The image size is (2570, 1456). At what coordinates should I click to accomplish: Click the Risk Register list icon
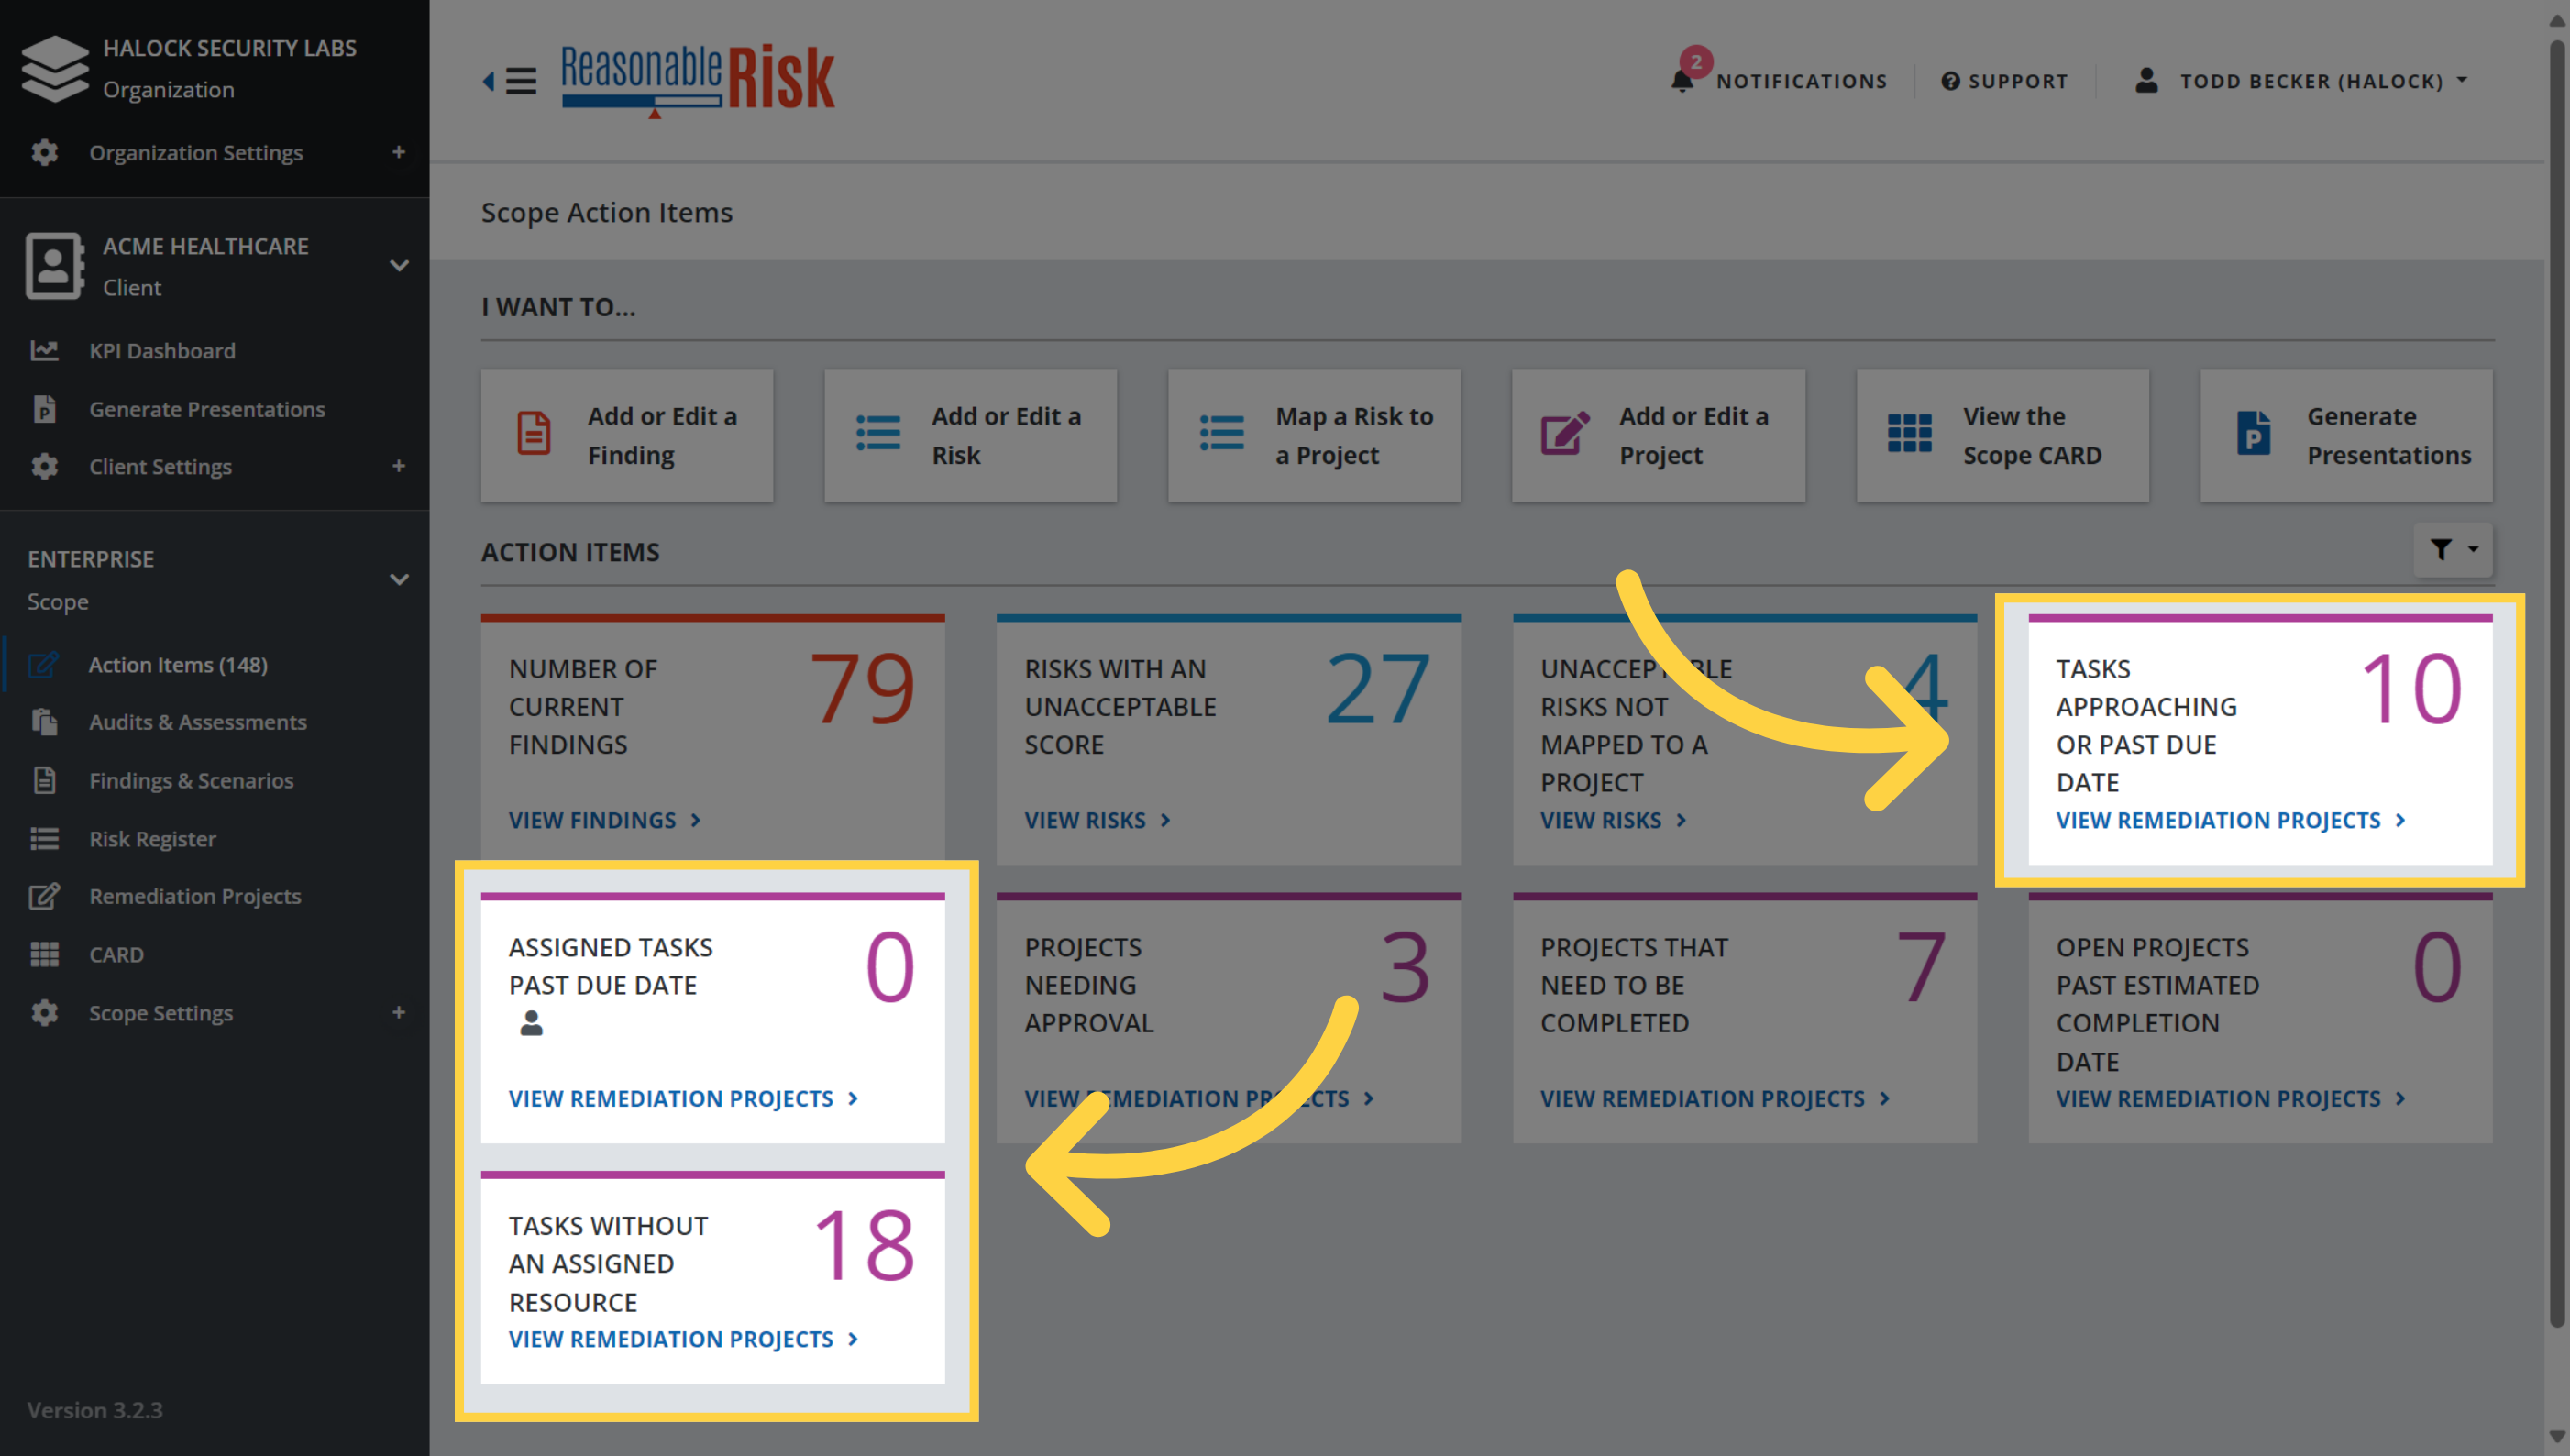(44, 838)
